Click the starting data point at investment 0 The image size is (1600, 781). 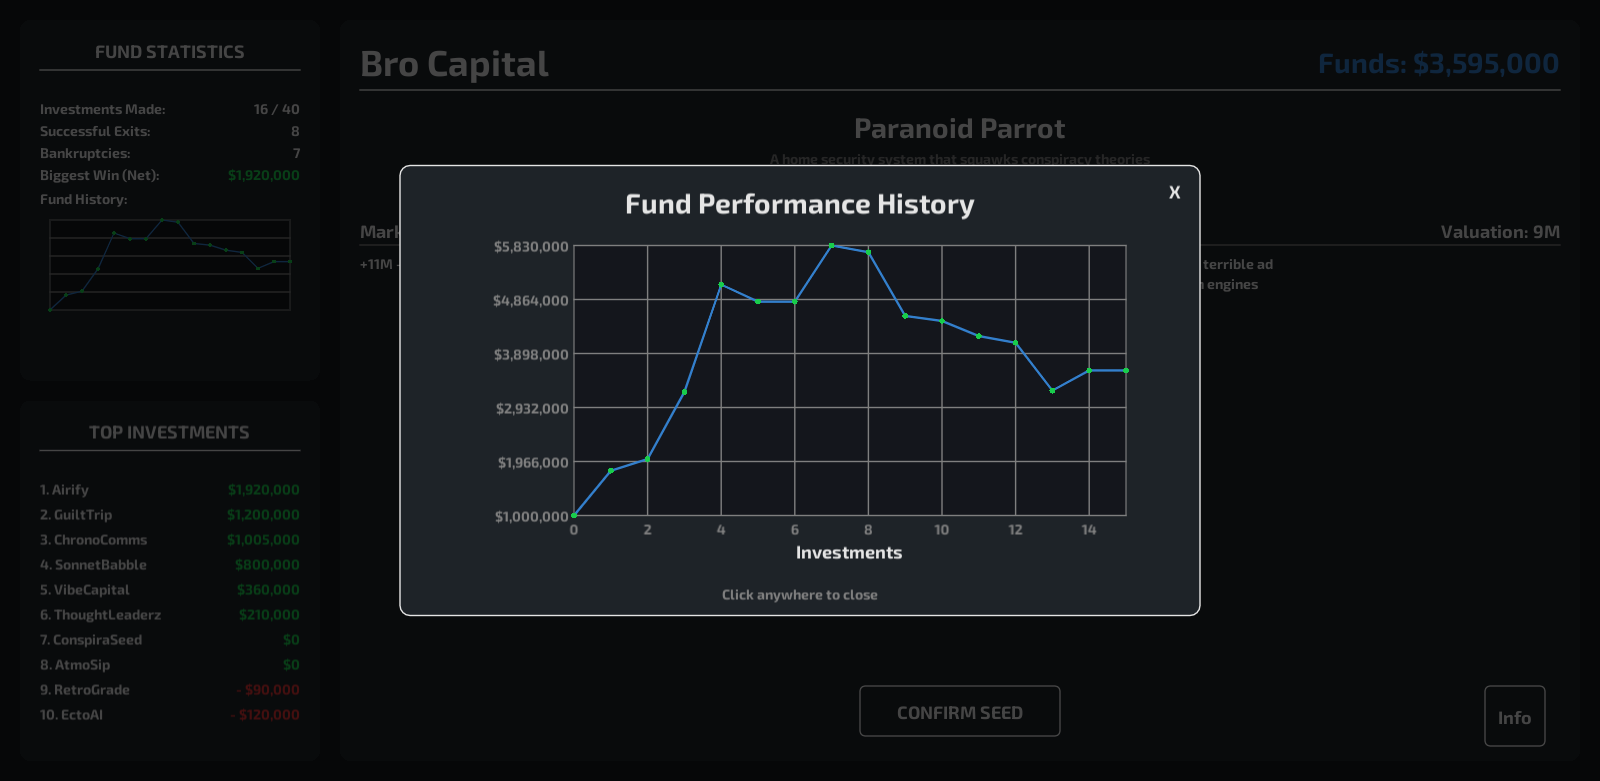[x=574, y=515]
